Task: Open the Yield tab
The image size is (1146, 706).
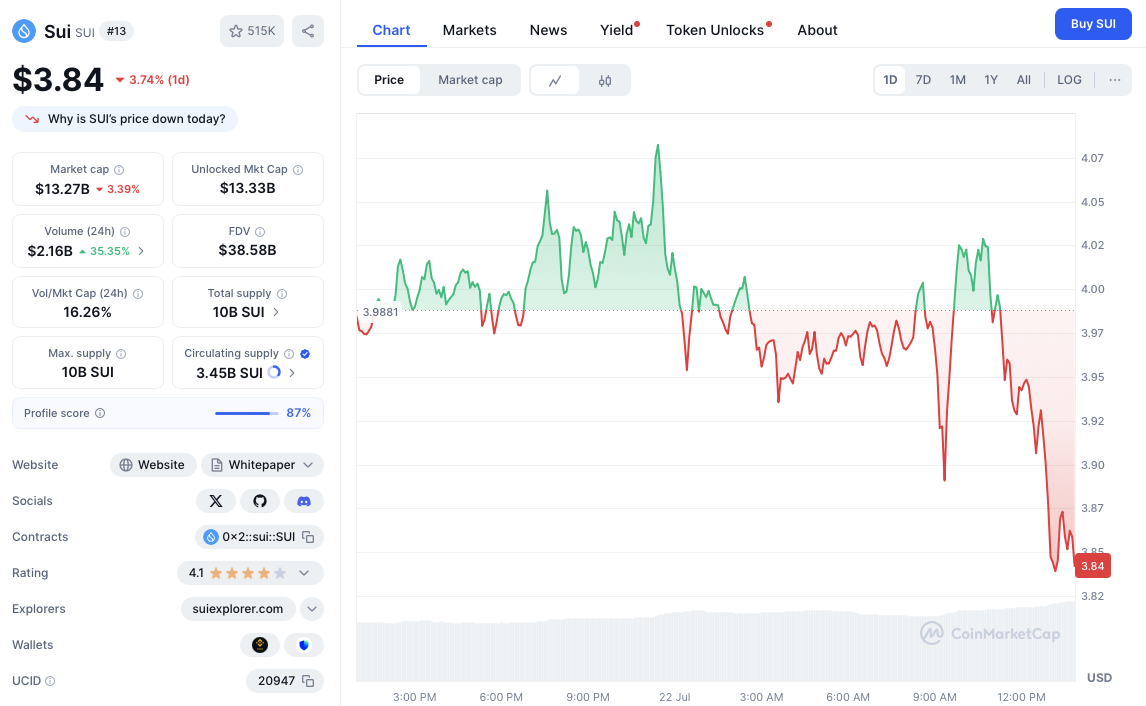Action: click(617, 30)
